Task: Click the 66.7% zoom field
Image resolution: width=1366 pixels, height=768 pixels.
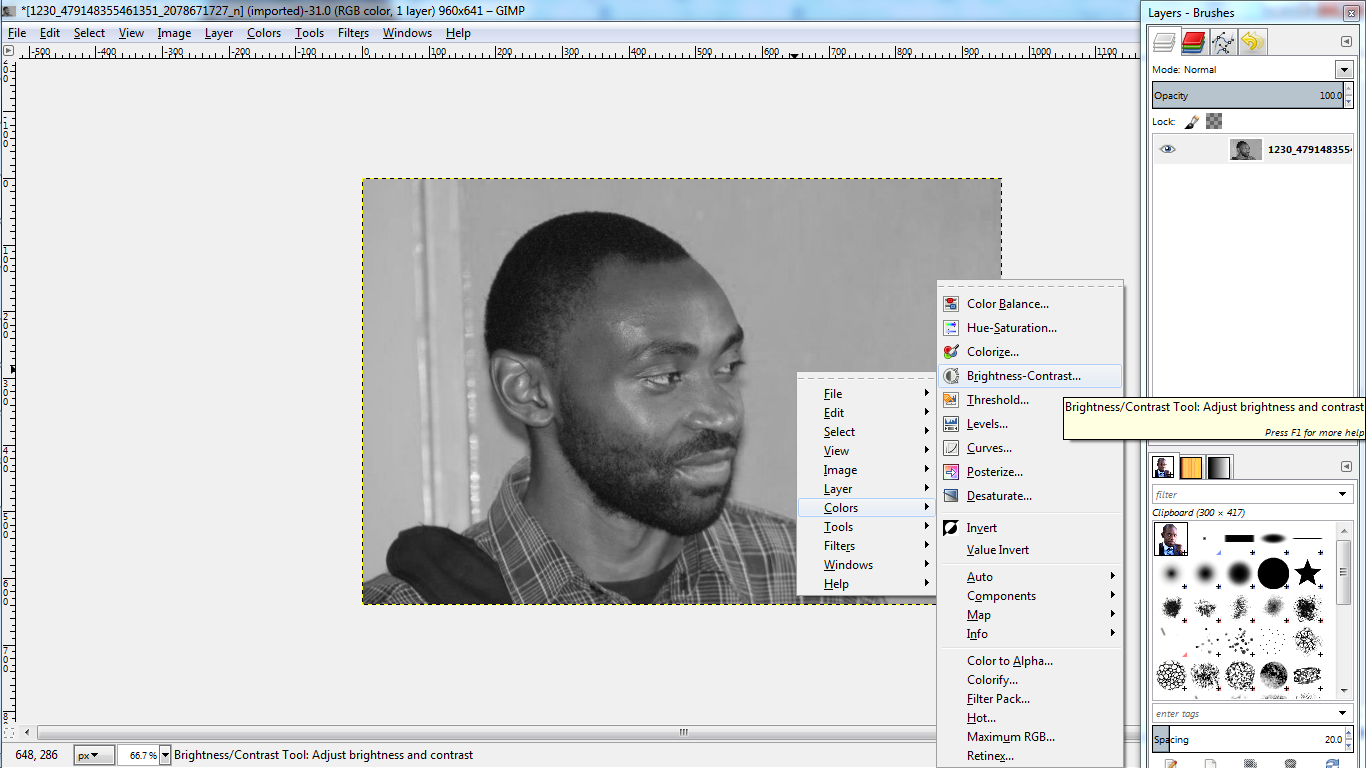Action: click(x=139, y=755)
